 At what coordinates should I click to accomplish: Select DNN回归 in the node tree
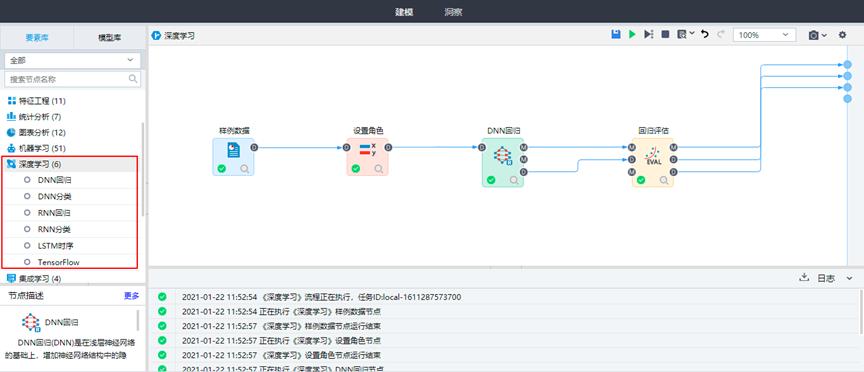[55, 180]
